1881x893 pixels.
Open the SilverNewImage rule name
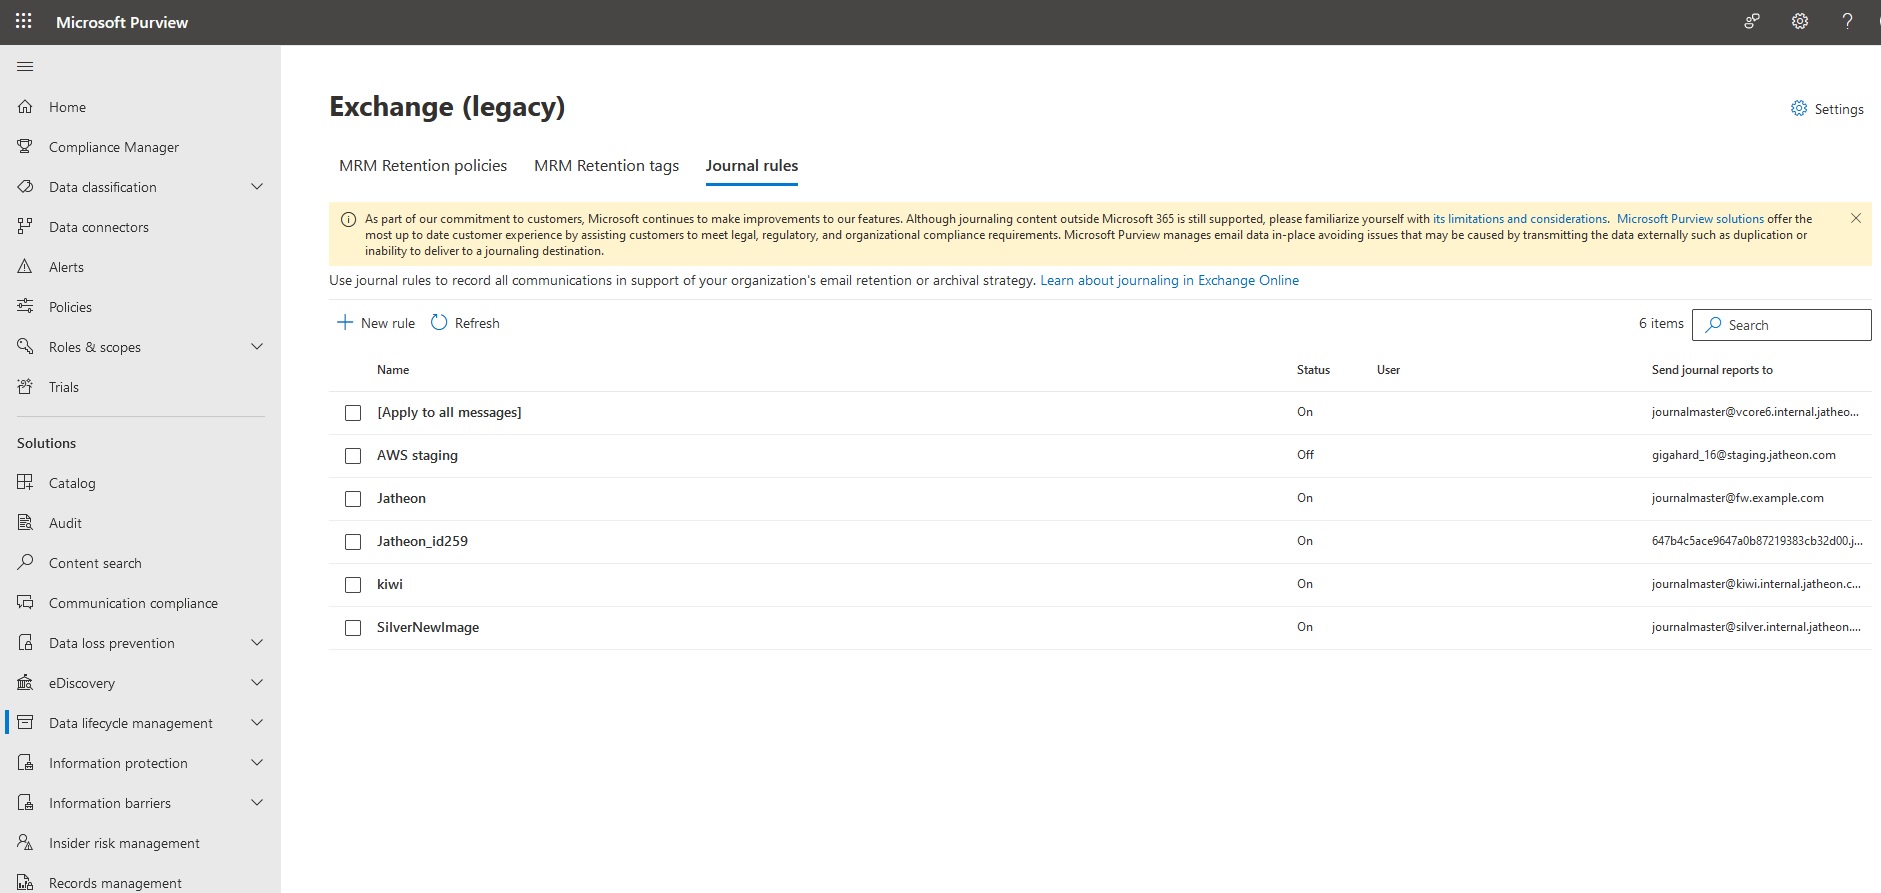(428, 628)
